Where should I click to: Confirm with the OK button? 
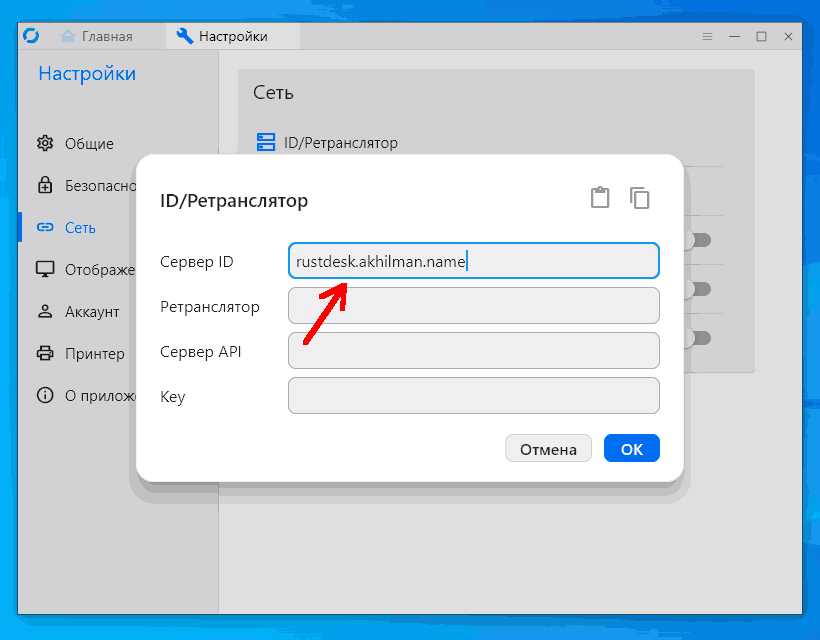tap(632, 449)
